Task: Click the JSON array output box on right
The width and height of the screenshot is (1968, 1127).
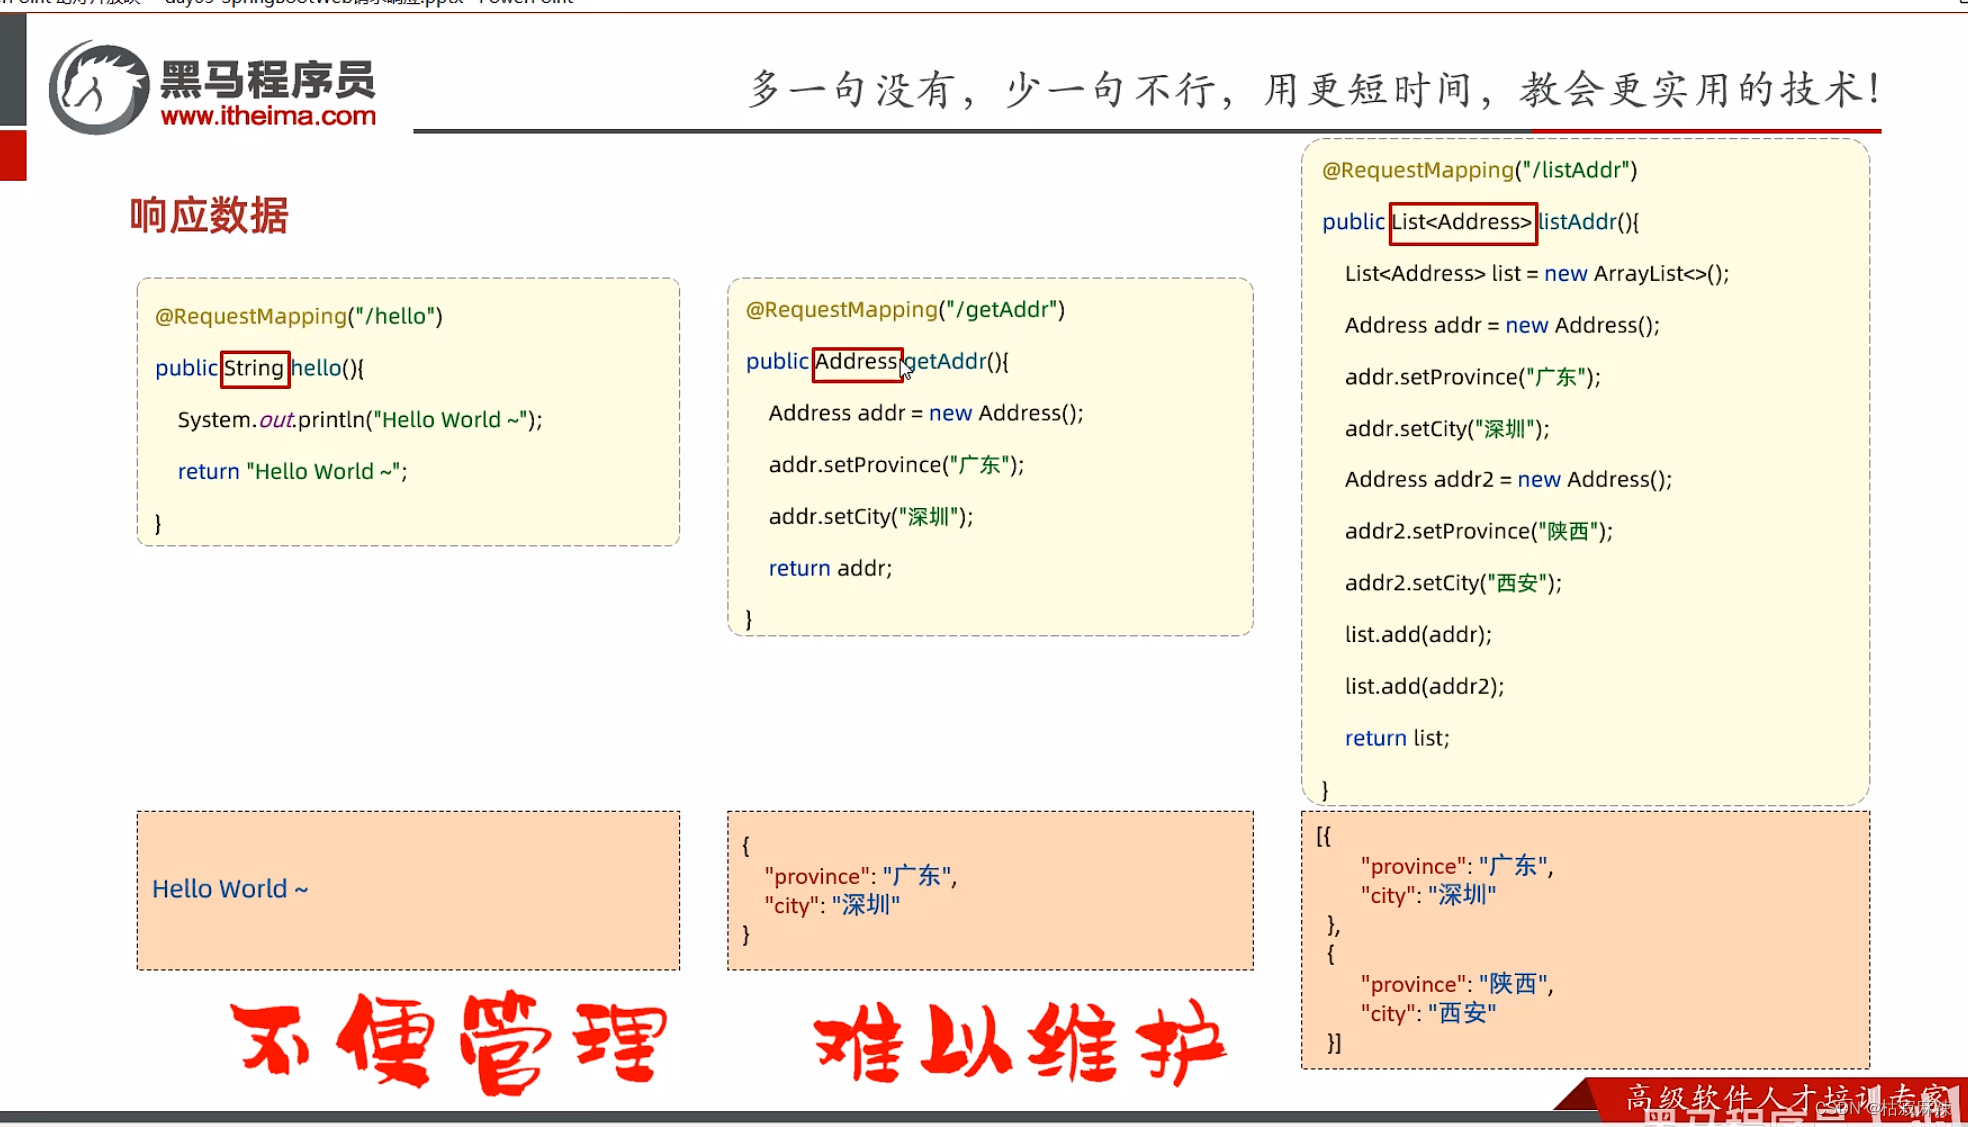Action: [x=1583, y=940]
